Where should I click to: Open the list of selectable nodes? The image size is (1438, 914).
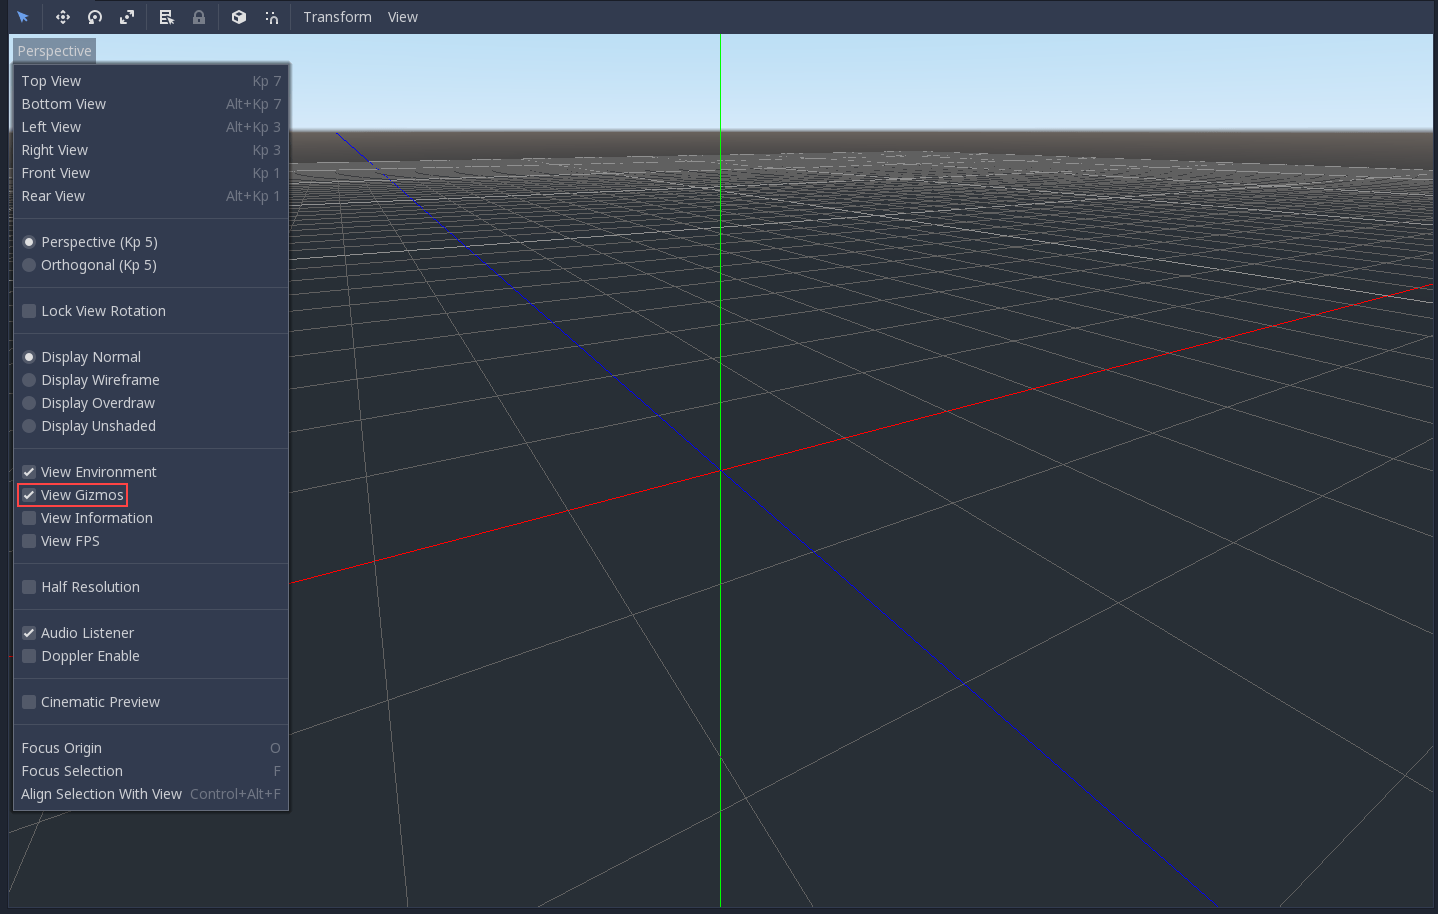166,17
